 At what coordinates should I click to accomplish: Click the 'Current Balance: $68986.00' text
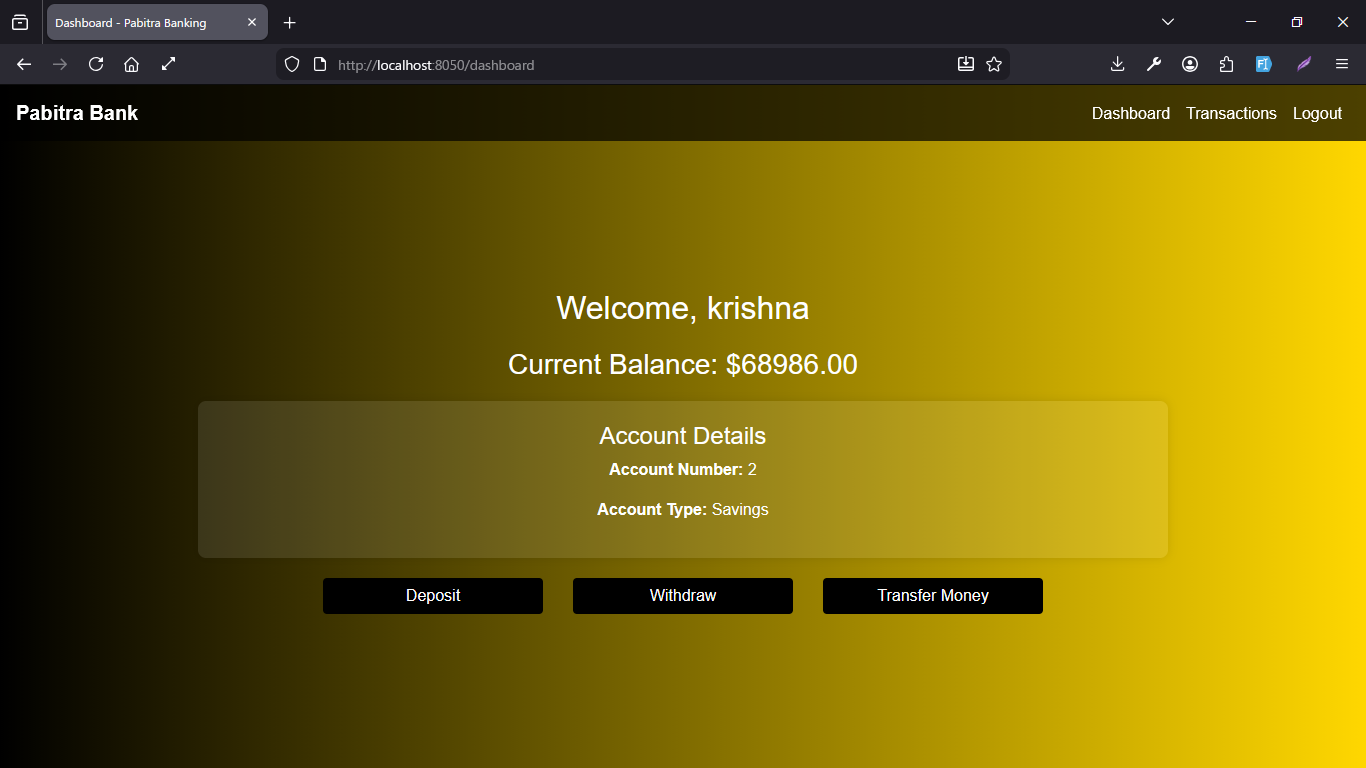[683, 364]
